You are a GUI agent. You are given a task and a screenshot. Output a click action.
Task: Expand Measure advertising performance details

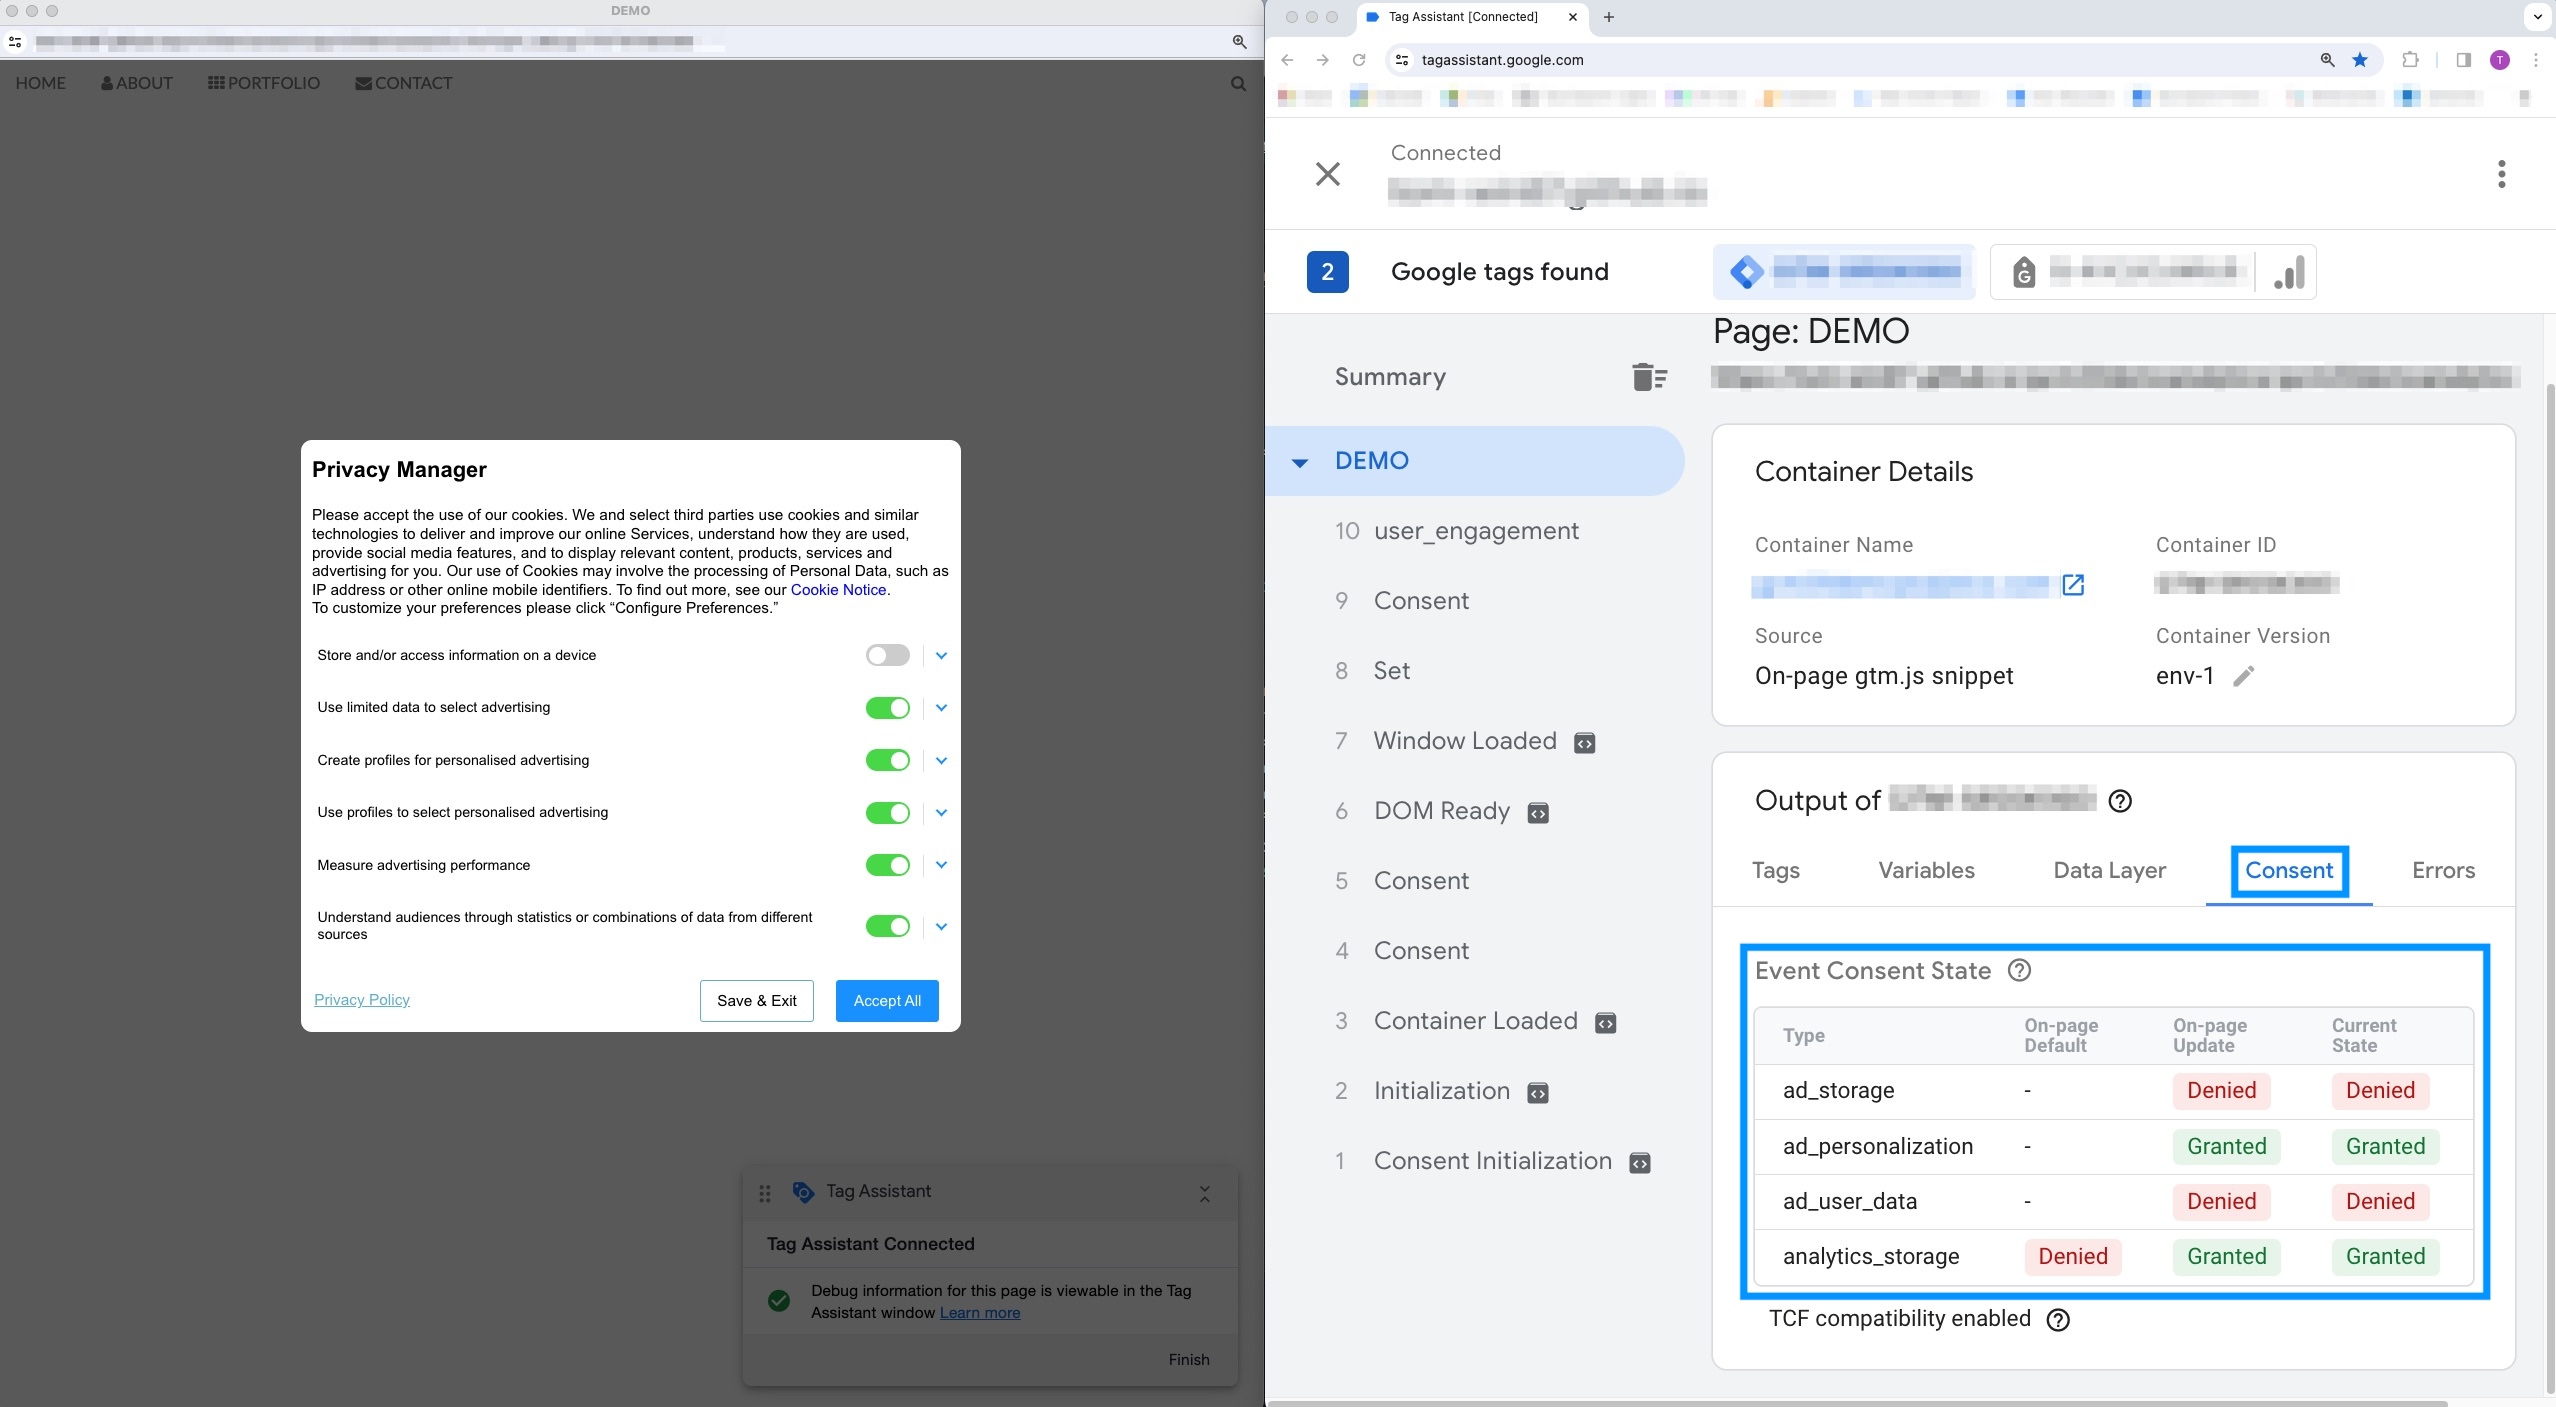tap(941, 865)
